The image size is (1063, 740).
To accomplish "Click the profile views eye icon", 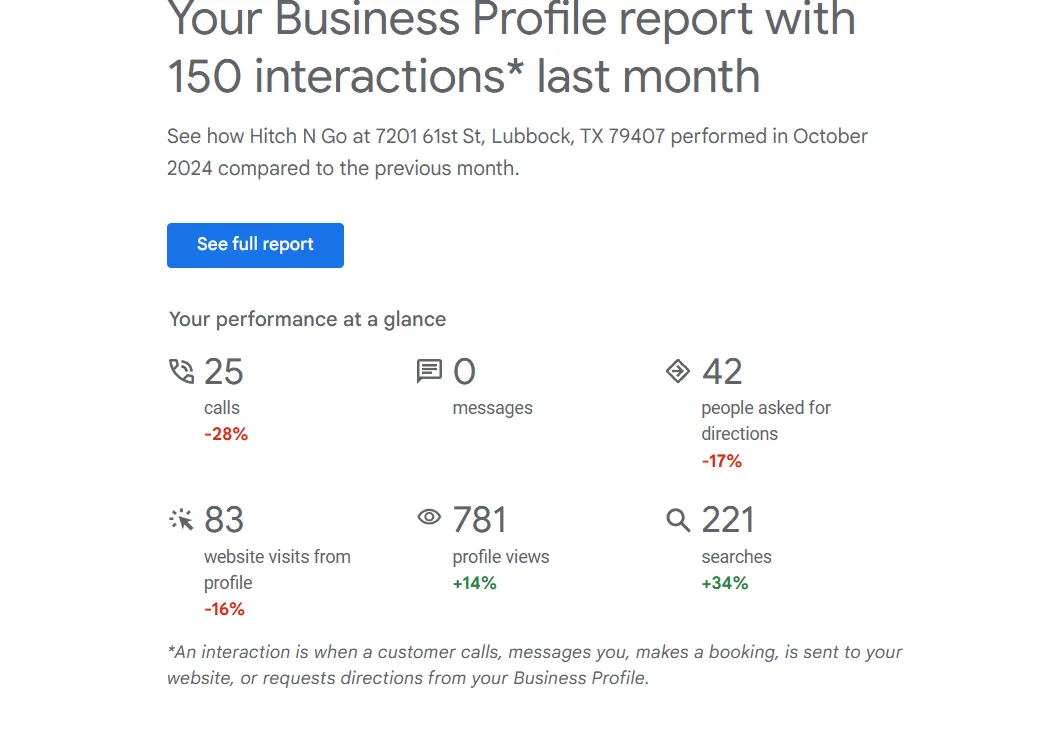I will click(429, 518).
